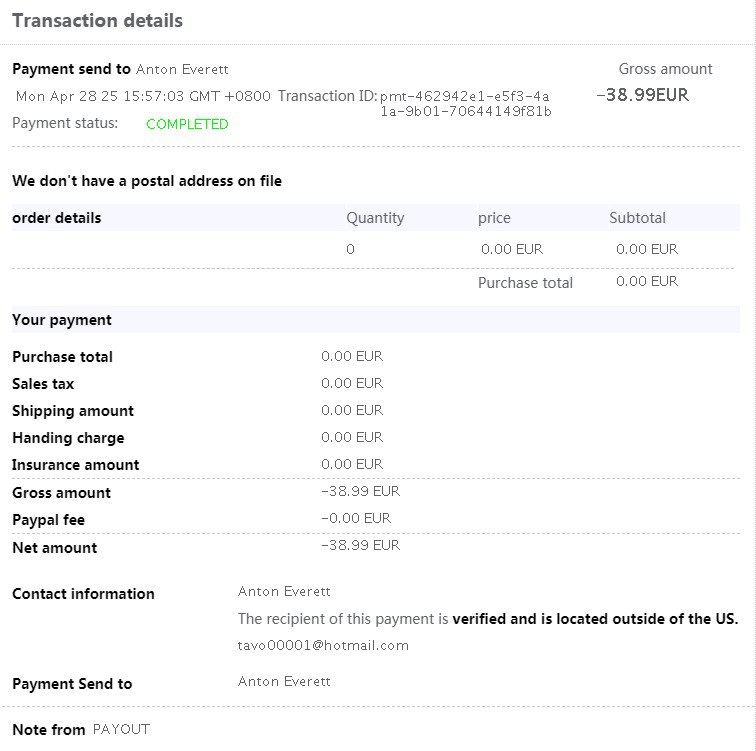Click the Paypal fee value -0.00 EUR
756x751 pixels.
[356, 518]
